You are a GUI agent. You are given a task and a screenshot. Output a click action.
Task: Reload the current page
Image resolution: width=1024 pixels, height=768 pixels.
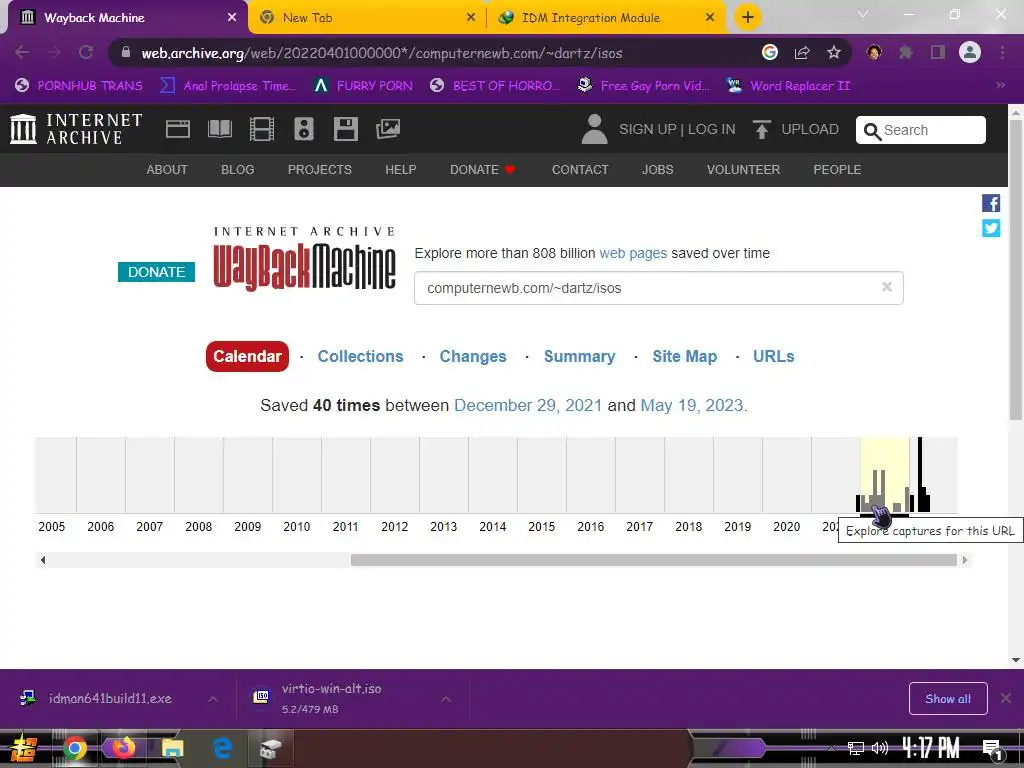tap(86, 52)
